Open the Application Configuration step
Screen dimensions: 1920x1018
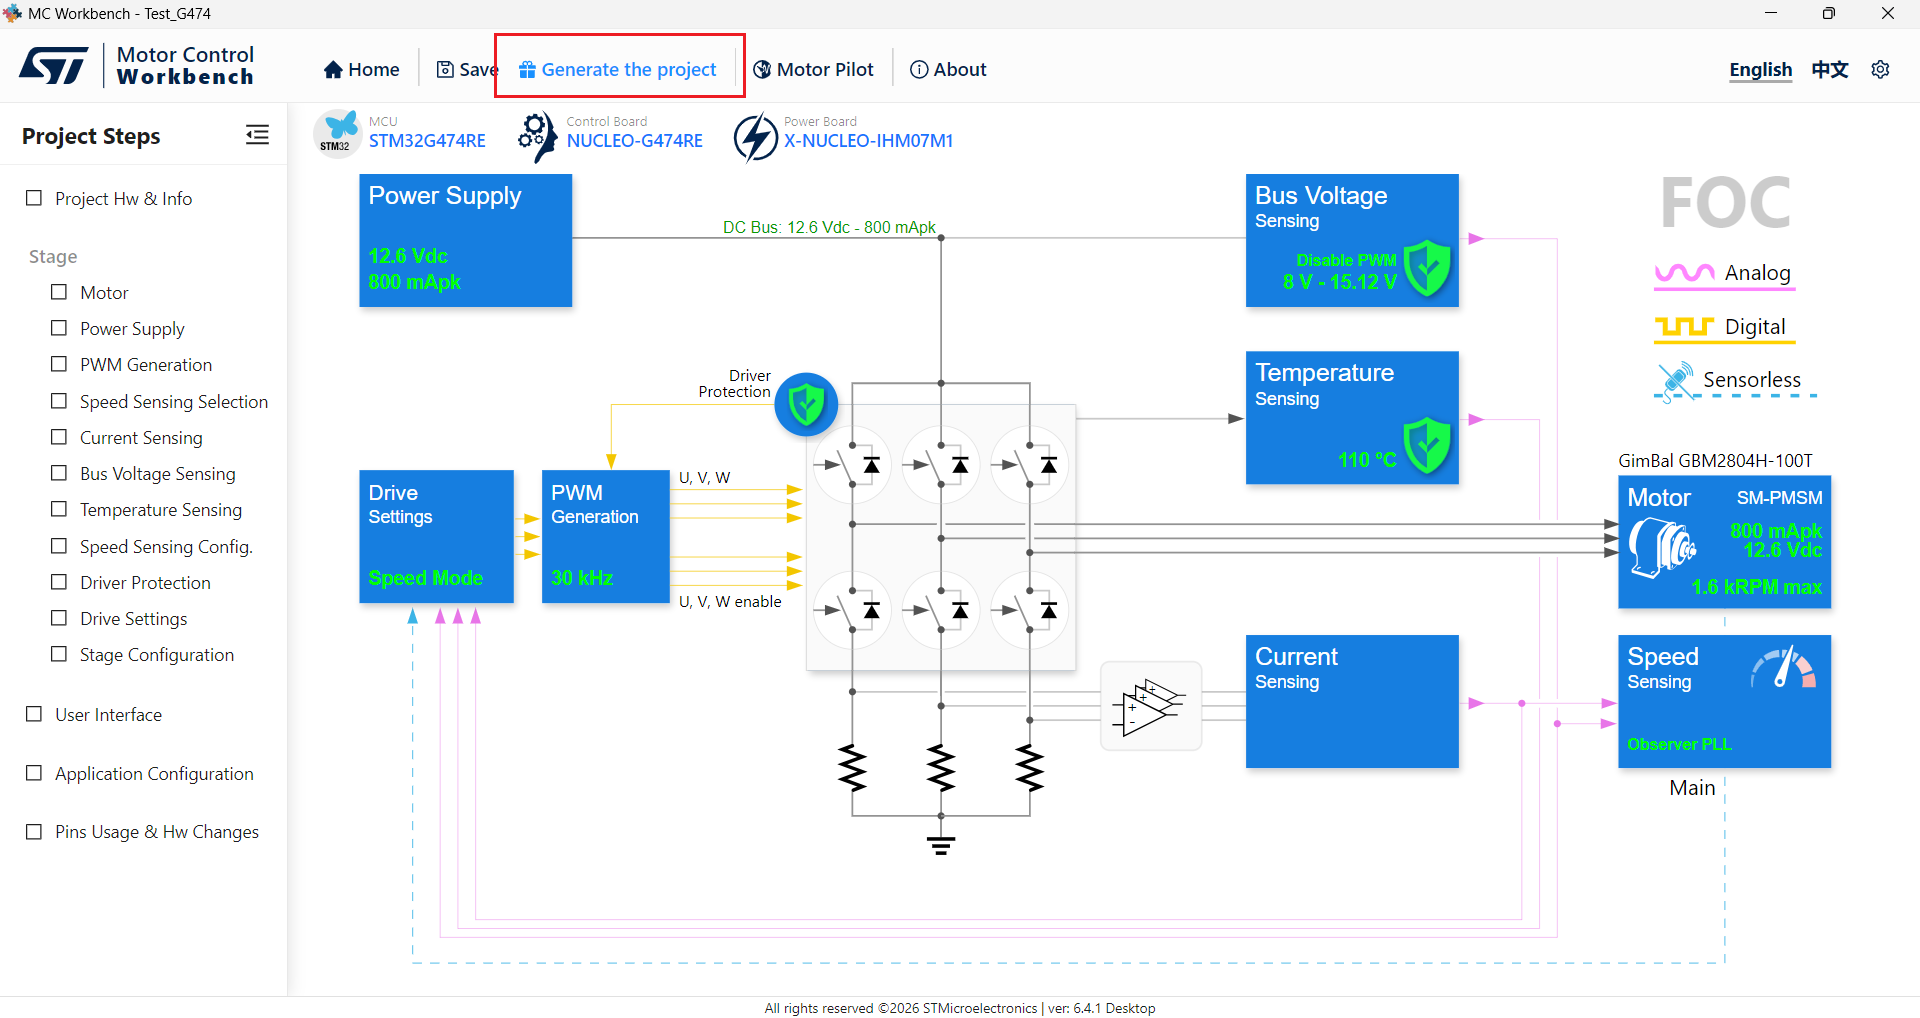[x=154, y=774]
